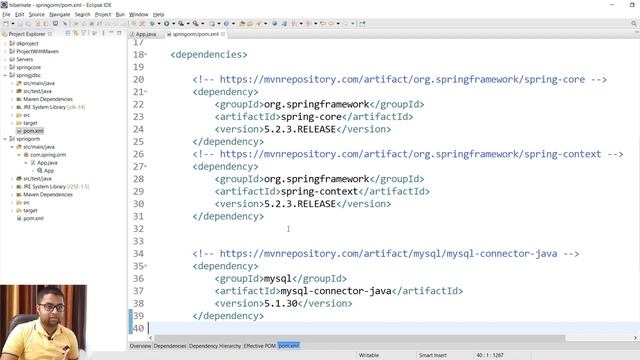Select the App class node in tree

[49, 171]
